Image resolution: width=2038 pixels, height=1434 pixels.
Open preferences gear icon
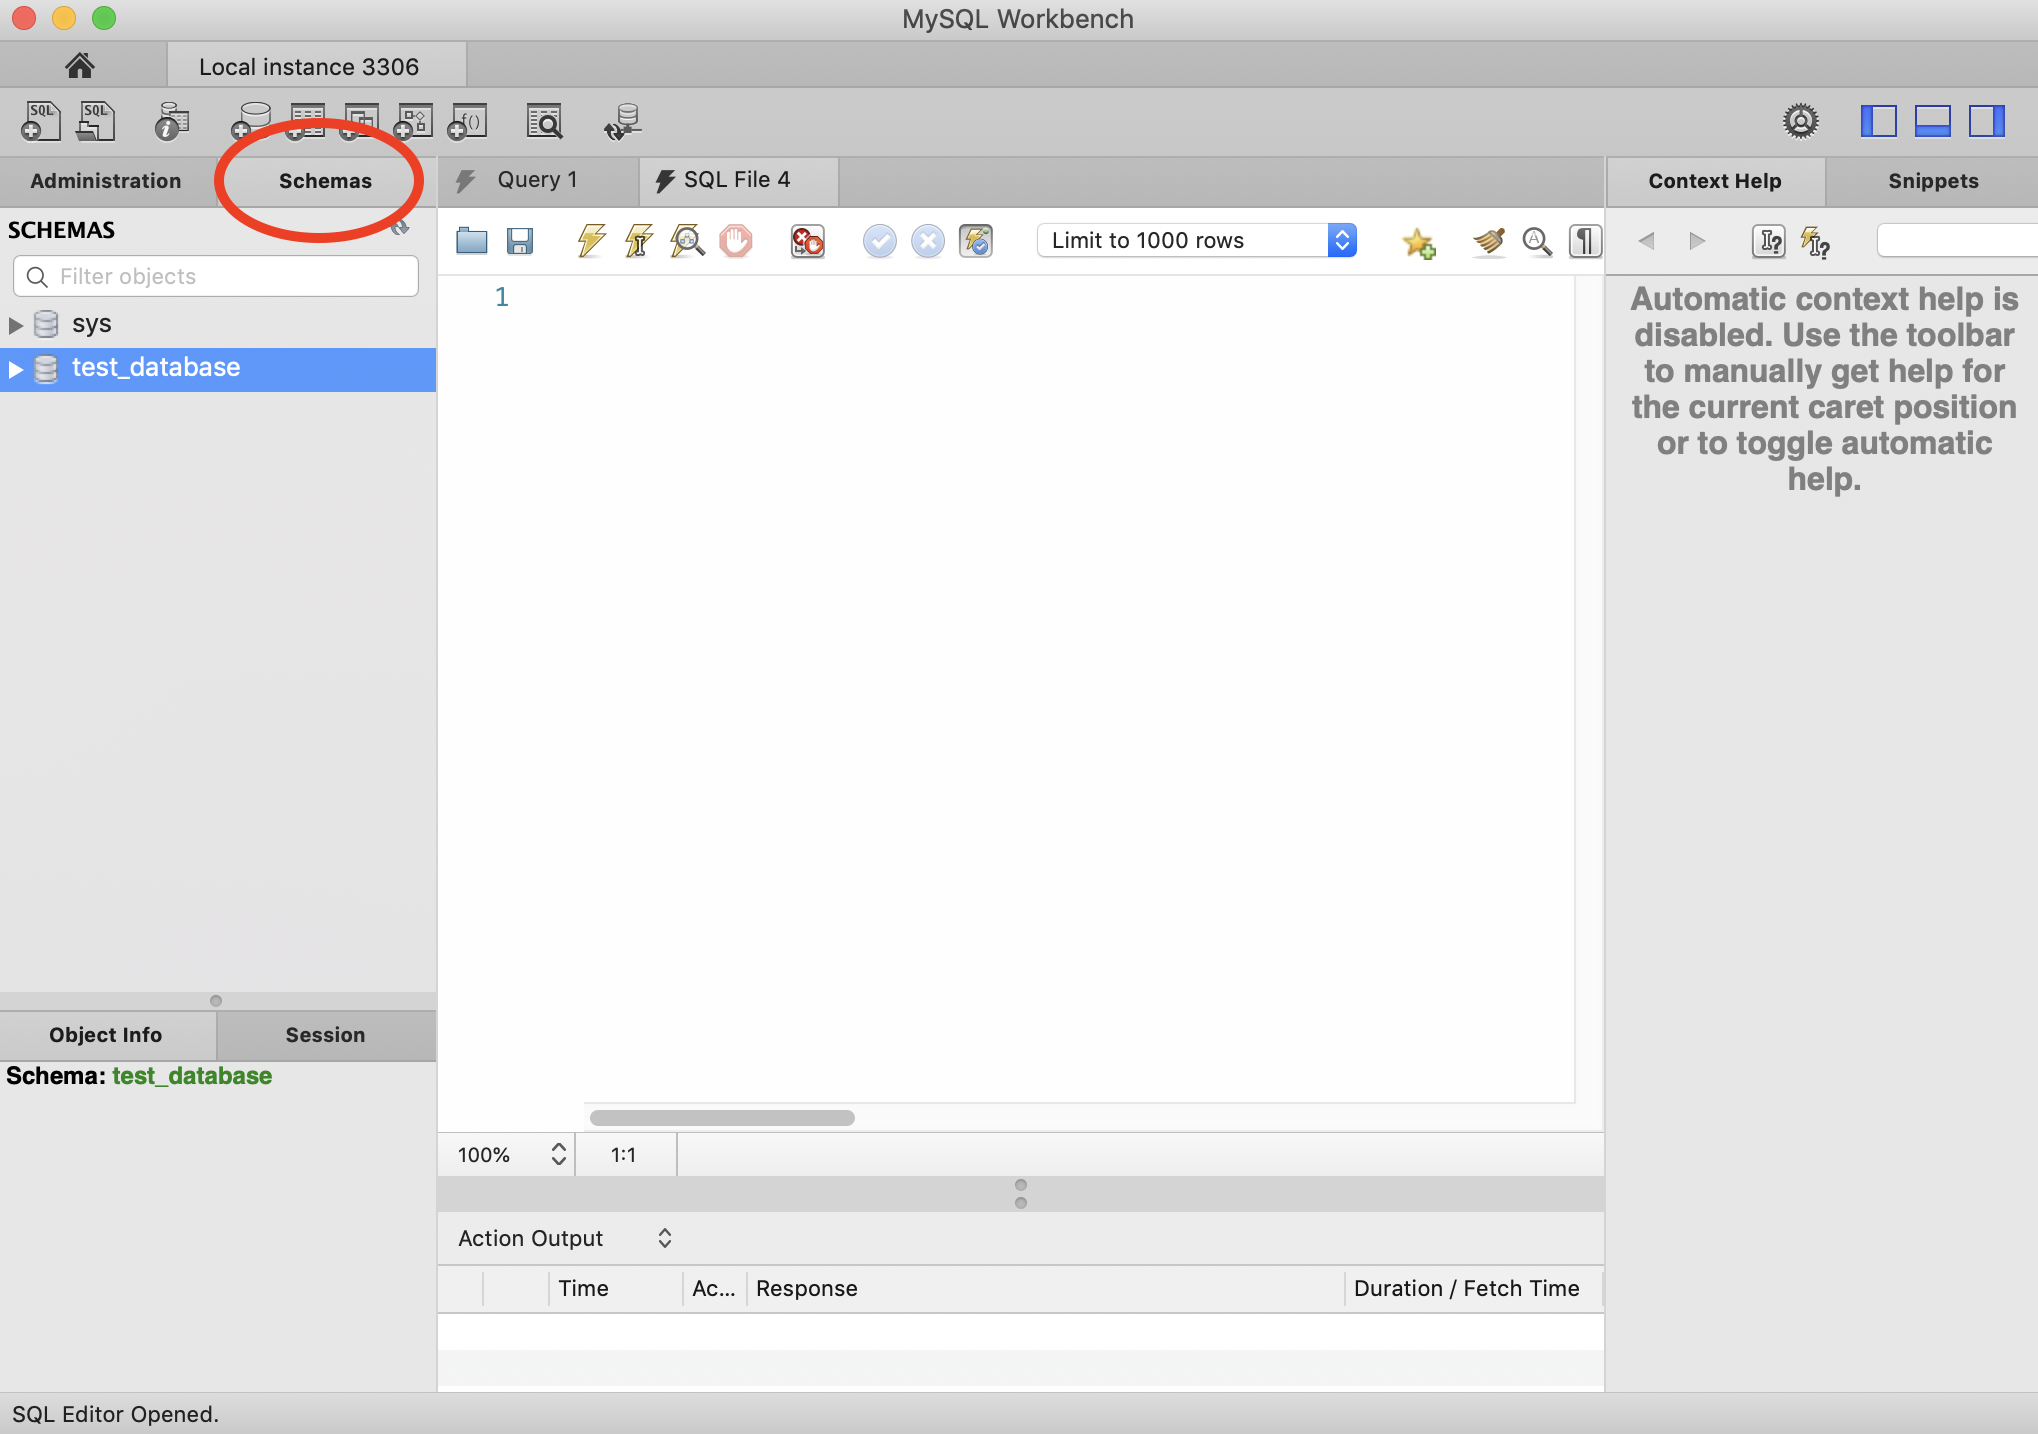[1801, 122]
